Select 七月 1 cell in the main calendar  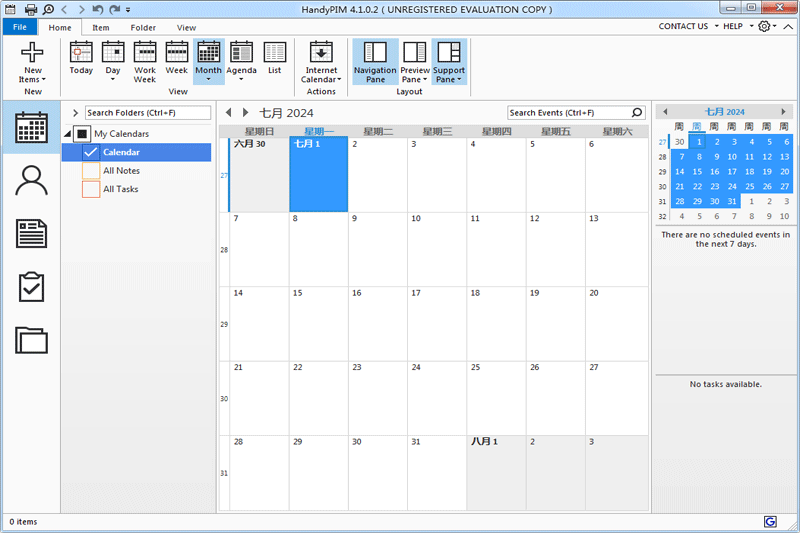(319, 174)
